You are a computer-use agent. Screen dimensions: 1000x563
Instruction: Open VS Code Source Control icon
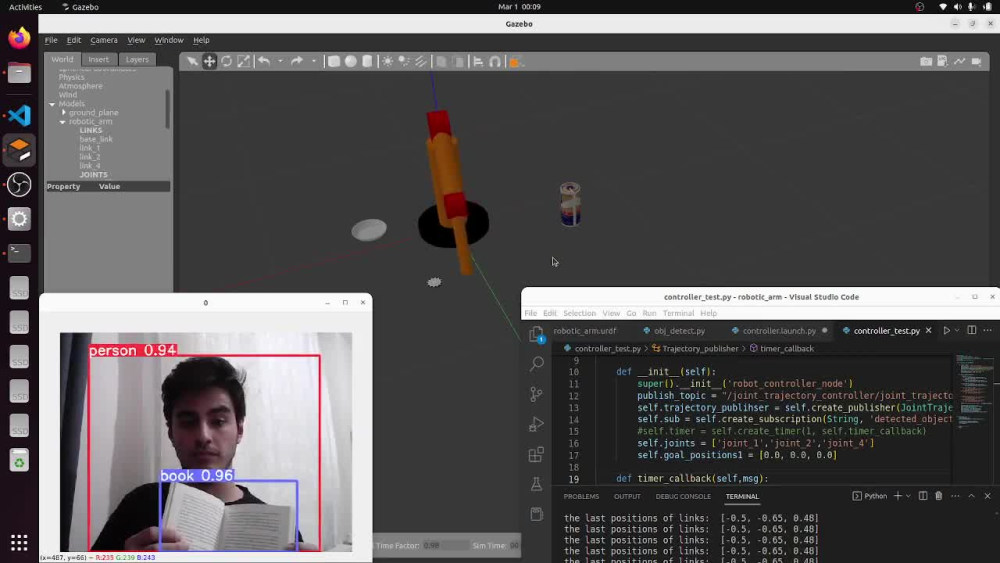coord(536,394)
